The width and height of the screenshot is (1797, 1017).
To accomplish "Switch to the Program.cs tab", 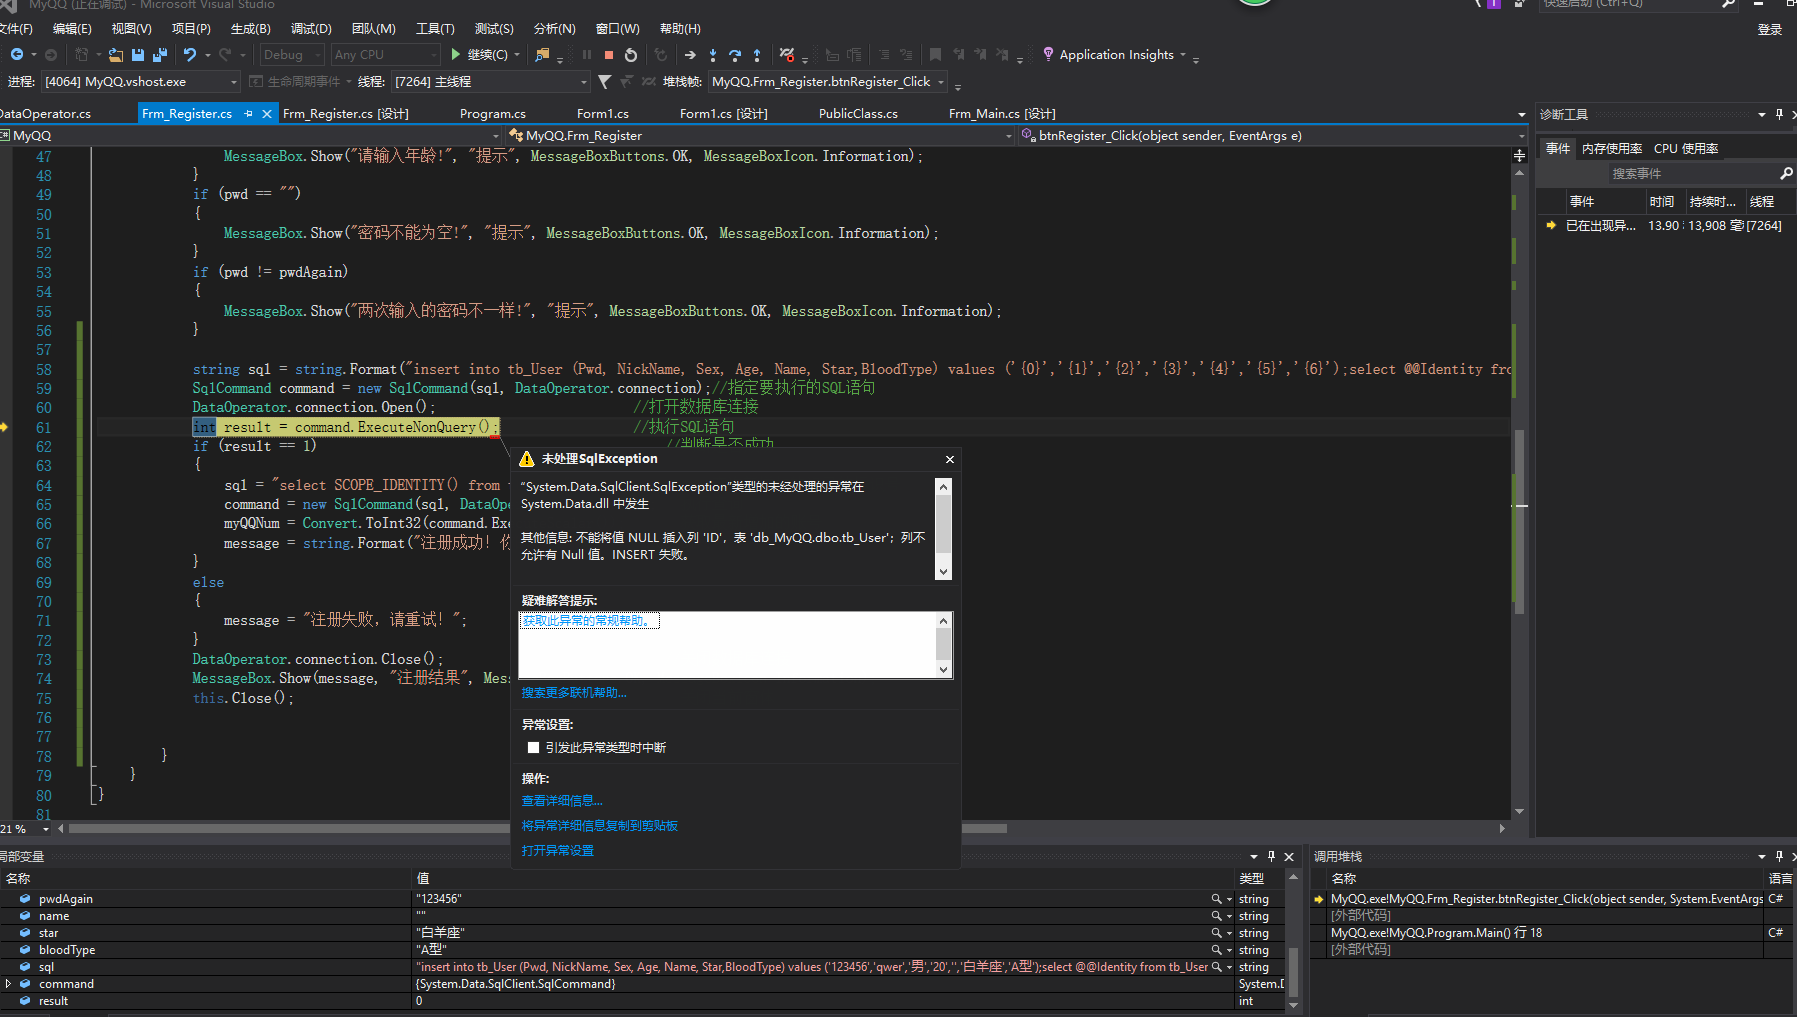I will coord(492,114).
